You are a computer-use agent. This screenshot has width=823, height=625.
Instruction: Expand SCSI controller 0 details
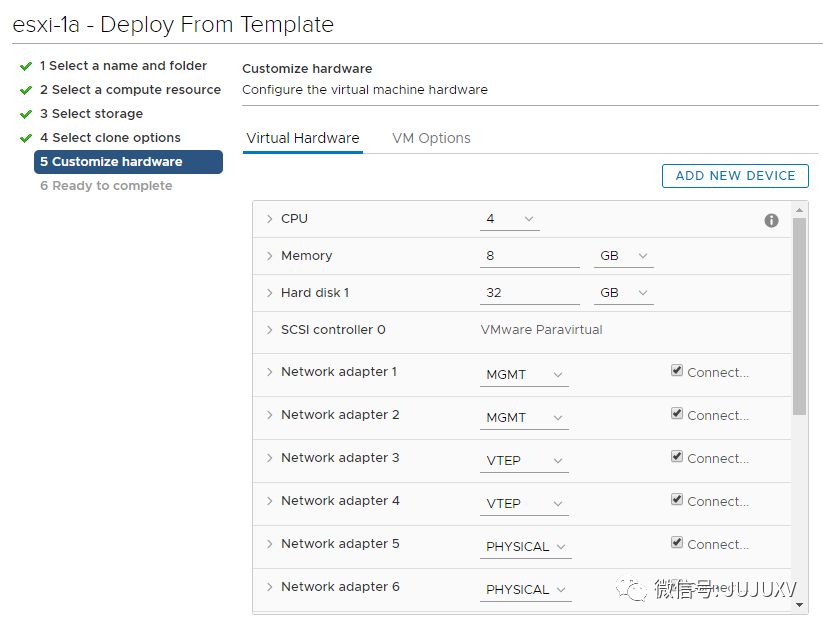point(270,330)
